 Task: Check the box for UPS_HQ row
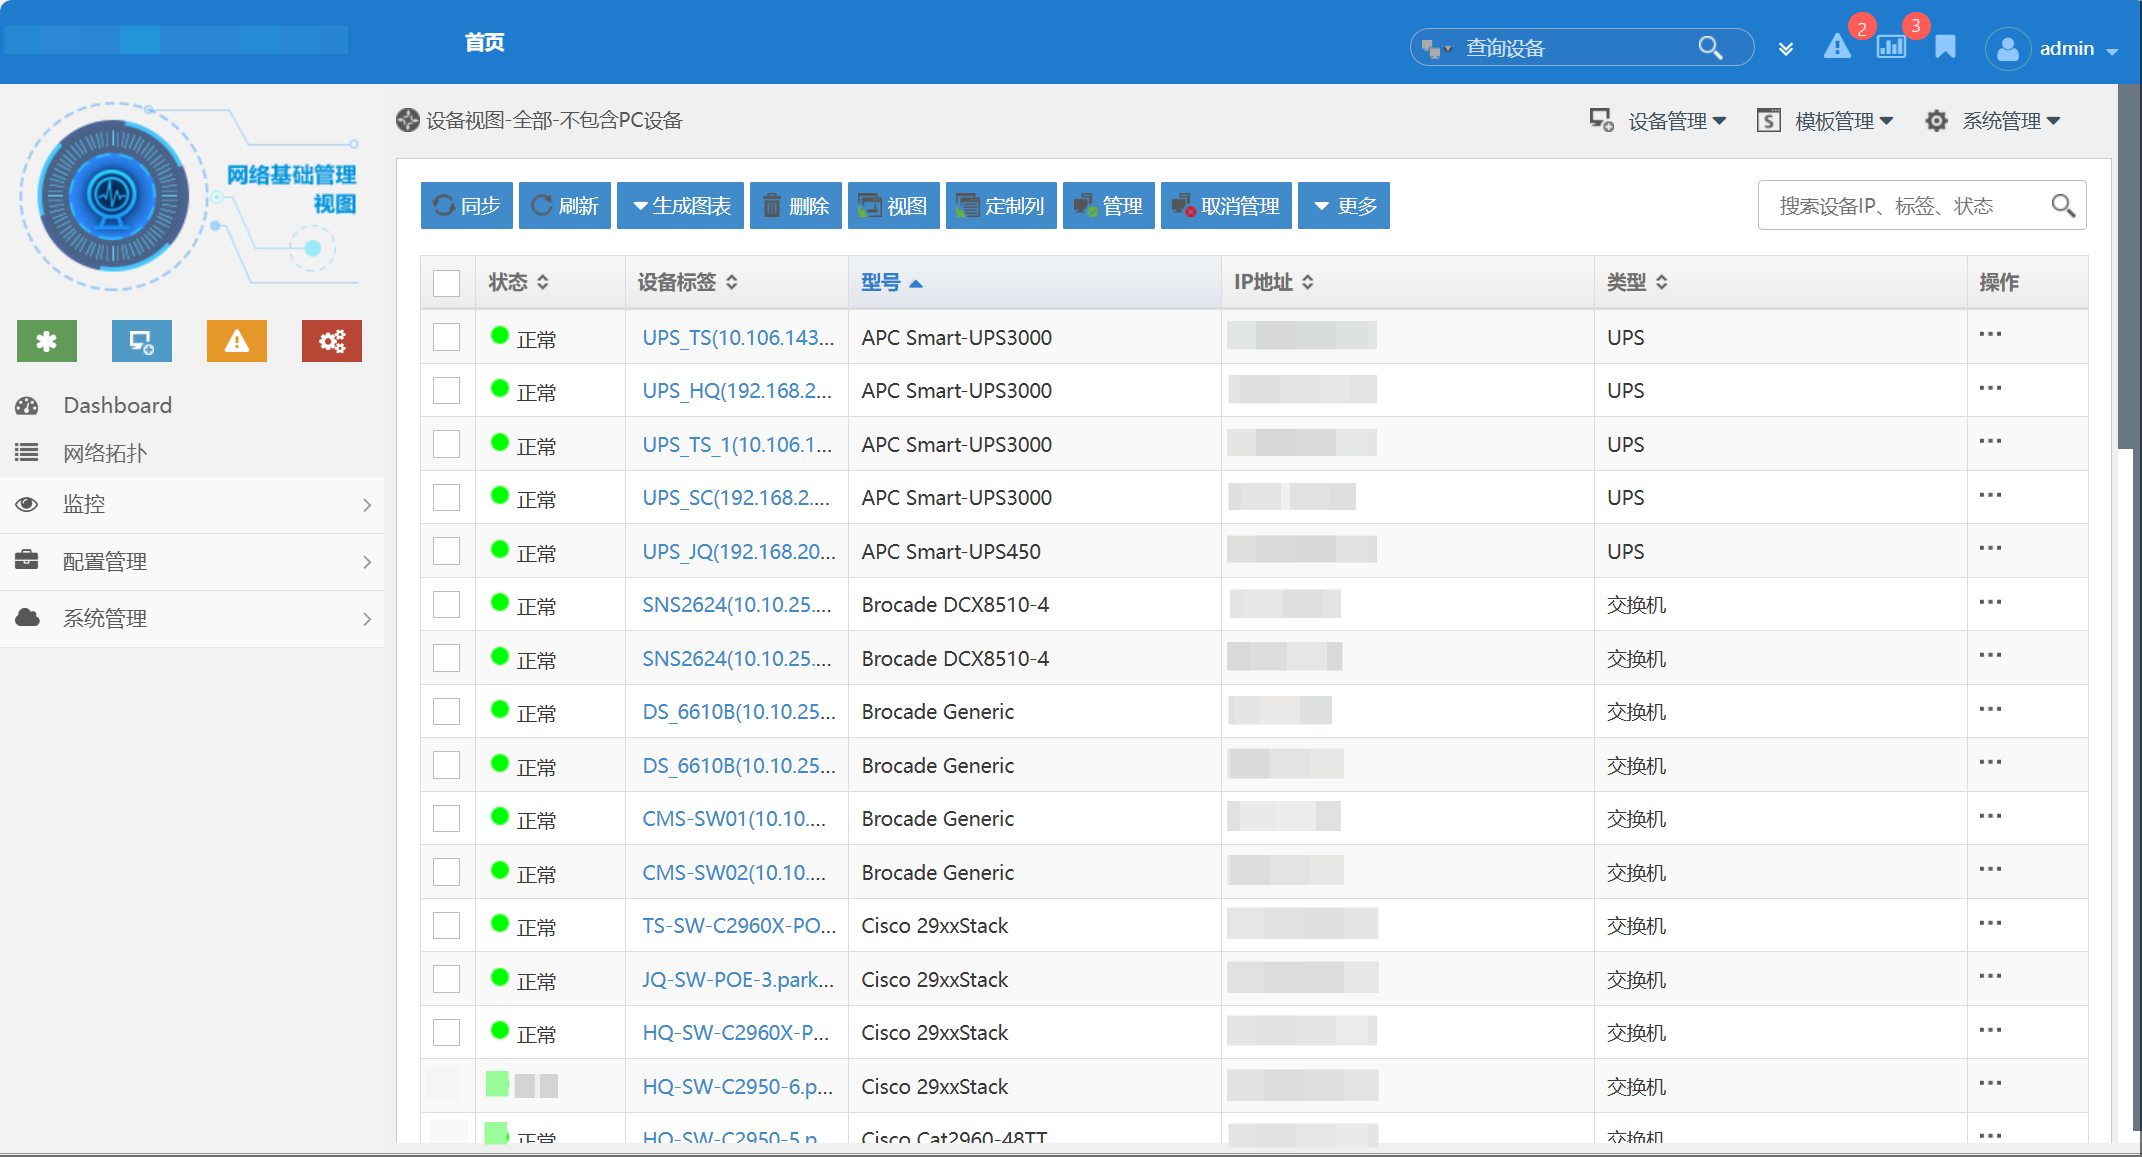[446, 390]
